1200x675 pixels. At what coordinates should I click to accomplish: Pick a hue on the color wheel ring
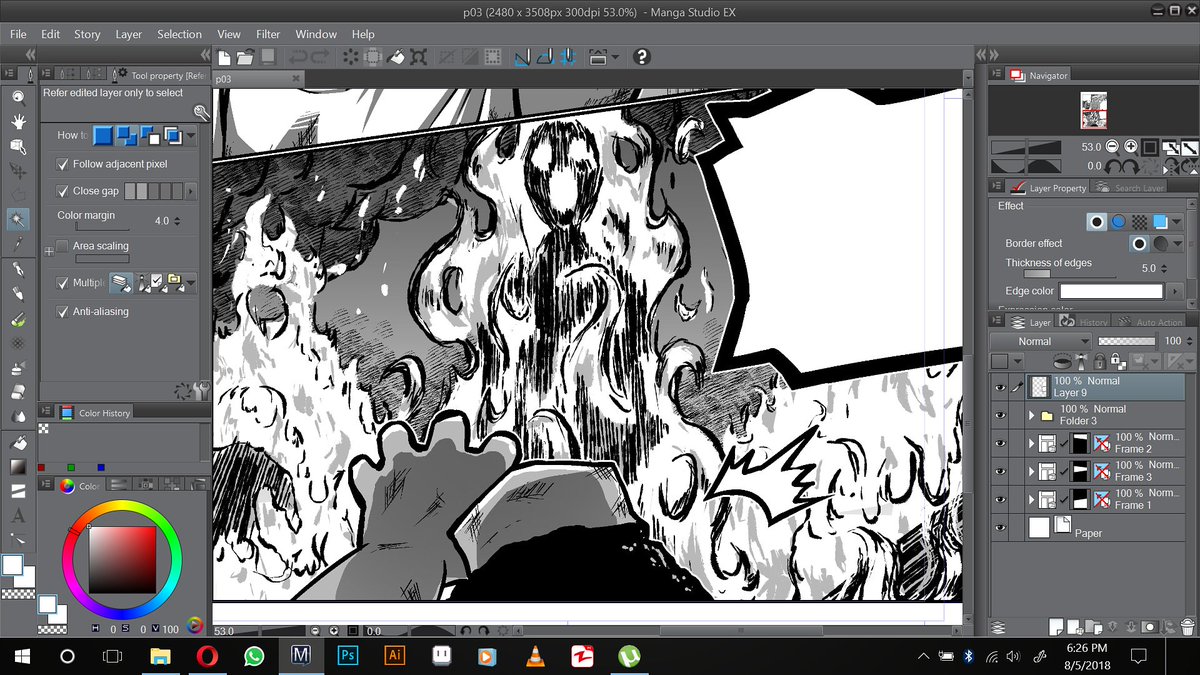122,503
